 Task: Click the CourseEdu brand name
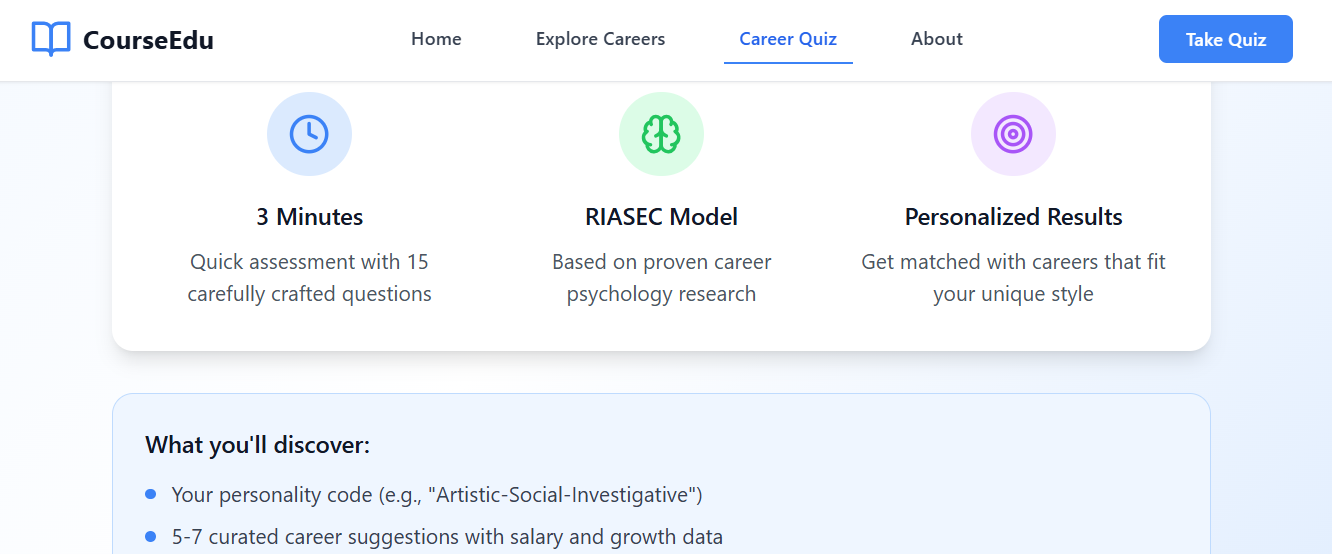pyautogui.click(x=148, y=40)
